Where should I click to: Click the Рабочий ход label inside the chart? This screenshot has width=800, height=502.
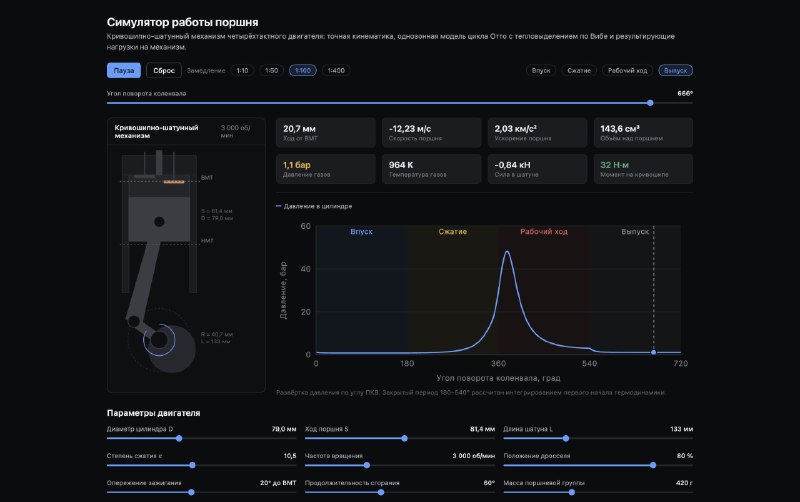(543, 232)
